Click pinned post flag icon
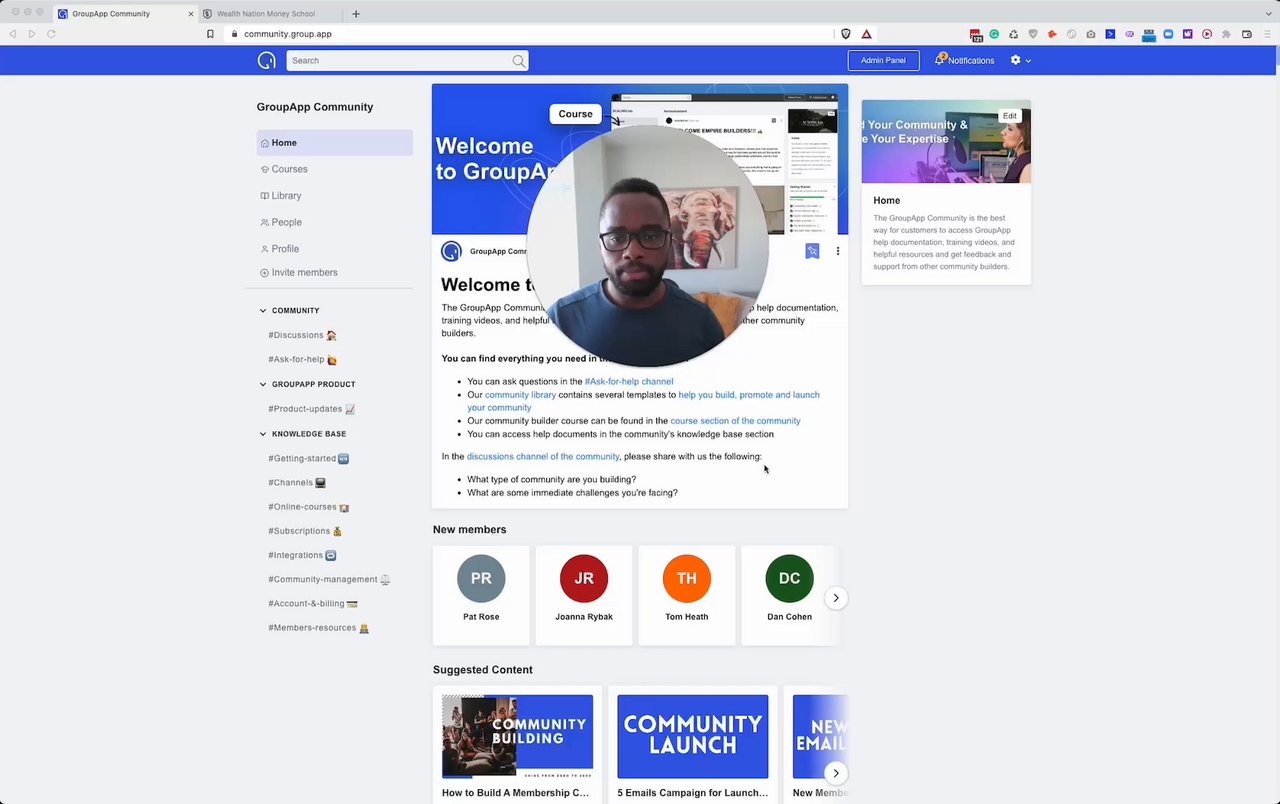The image size is (1280, 804). click(x=812, y=251)
